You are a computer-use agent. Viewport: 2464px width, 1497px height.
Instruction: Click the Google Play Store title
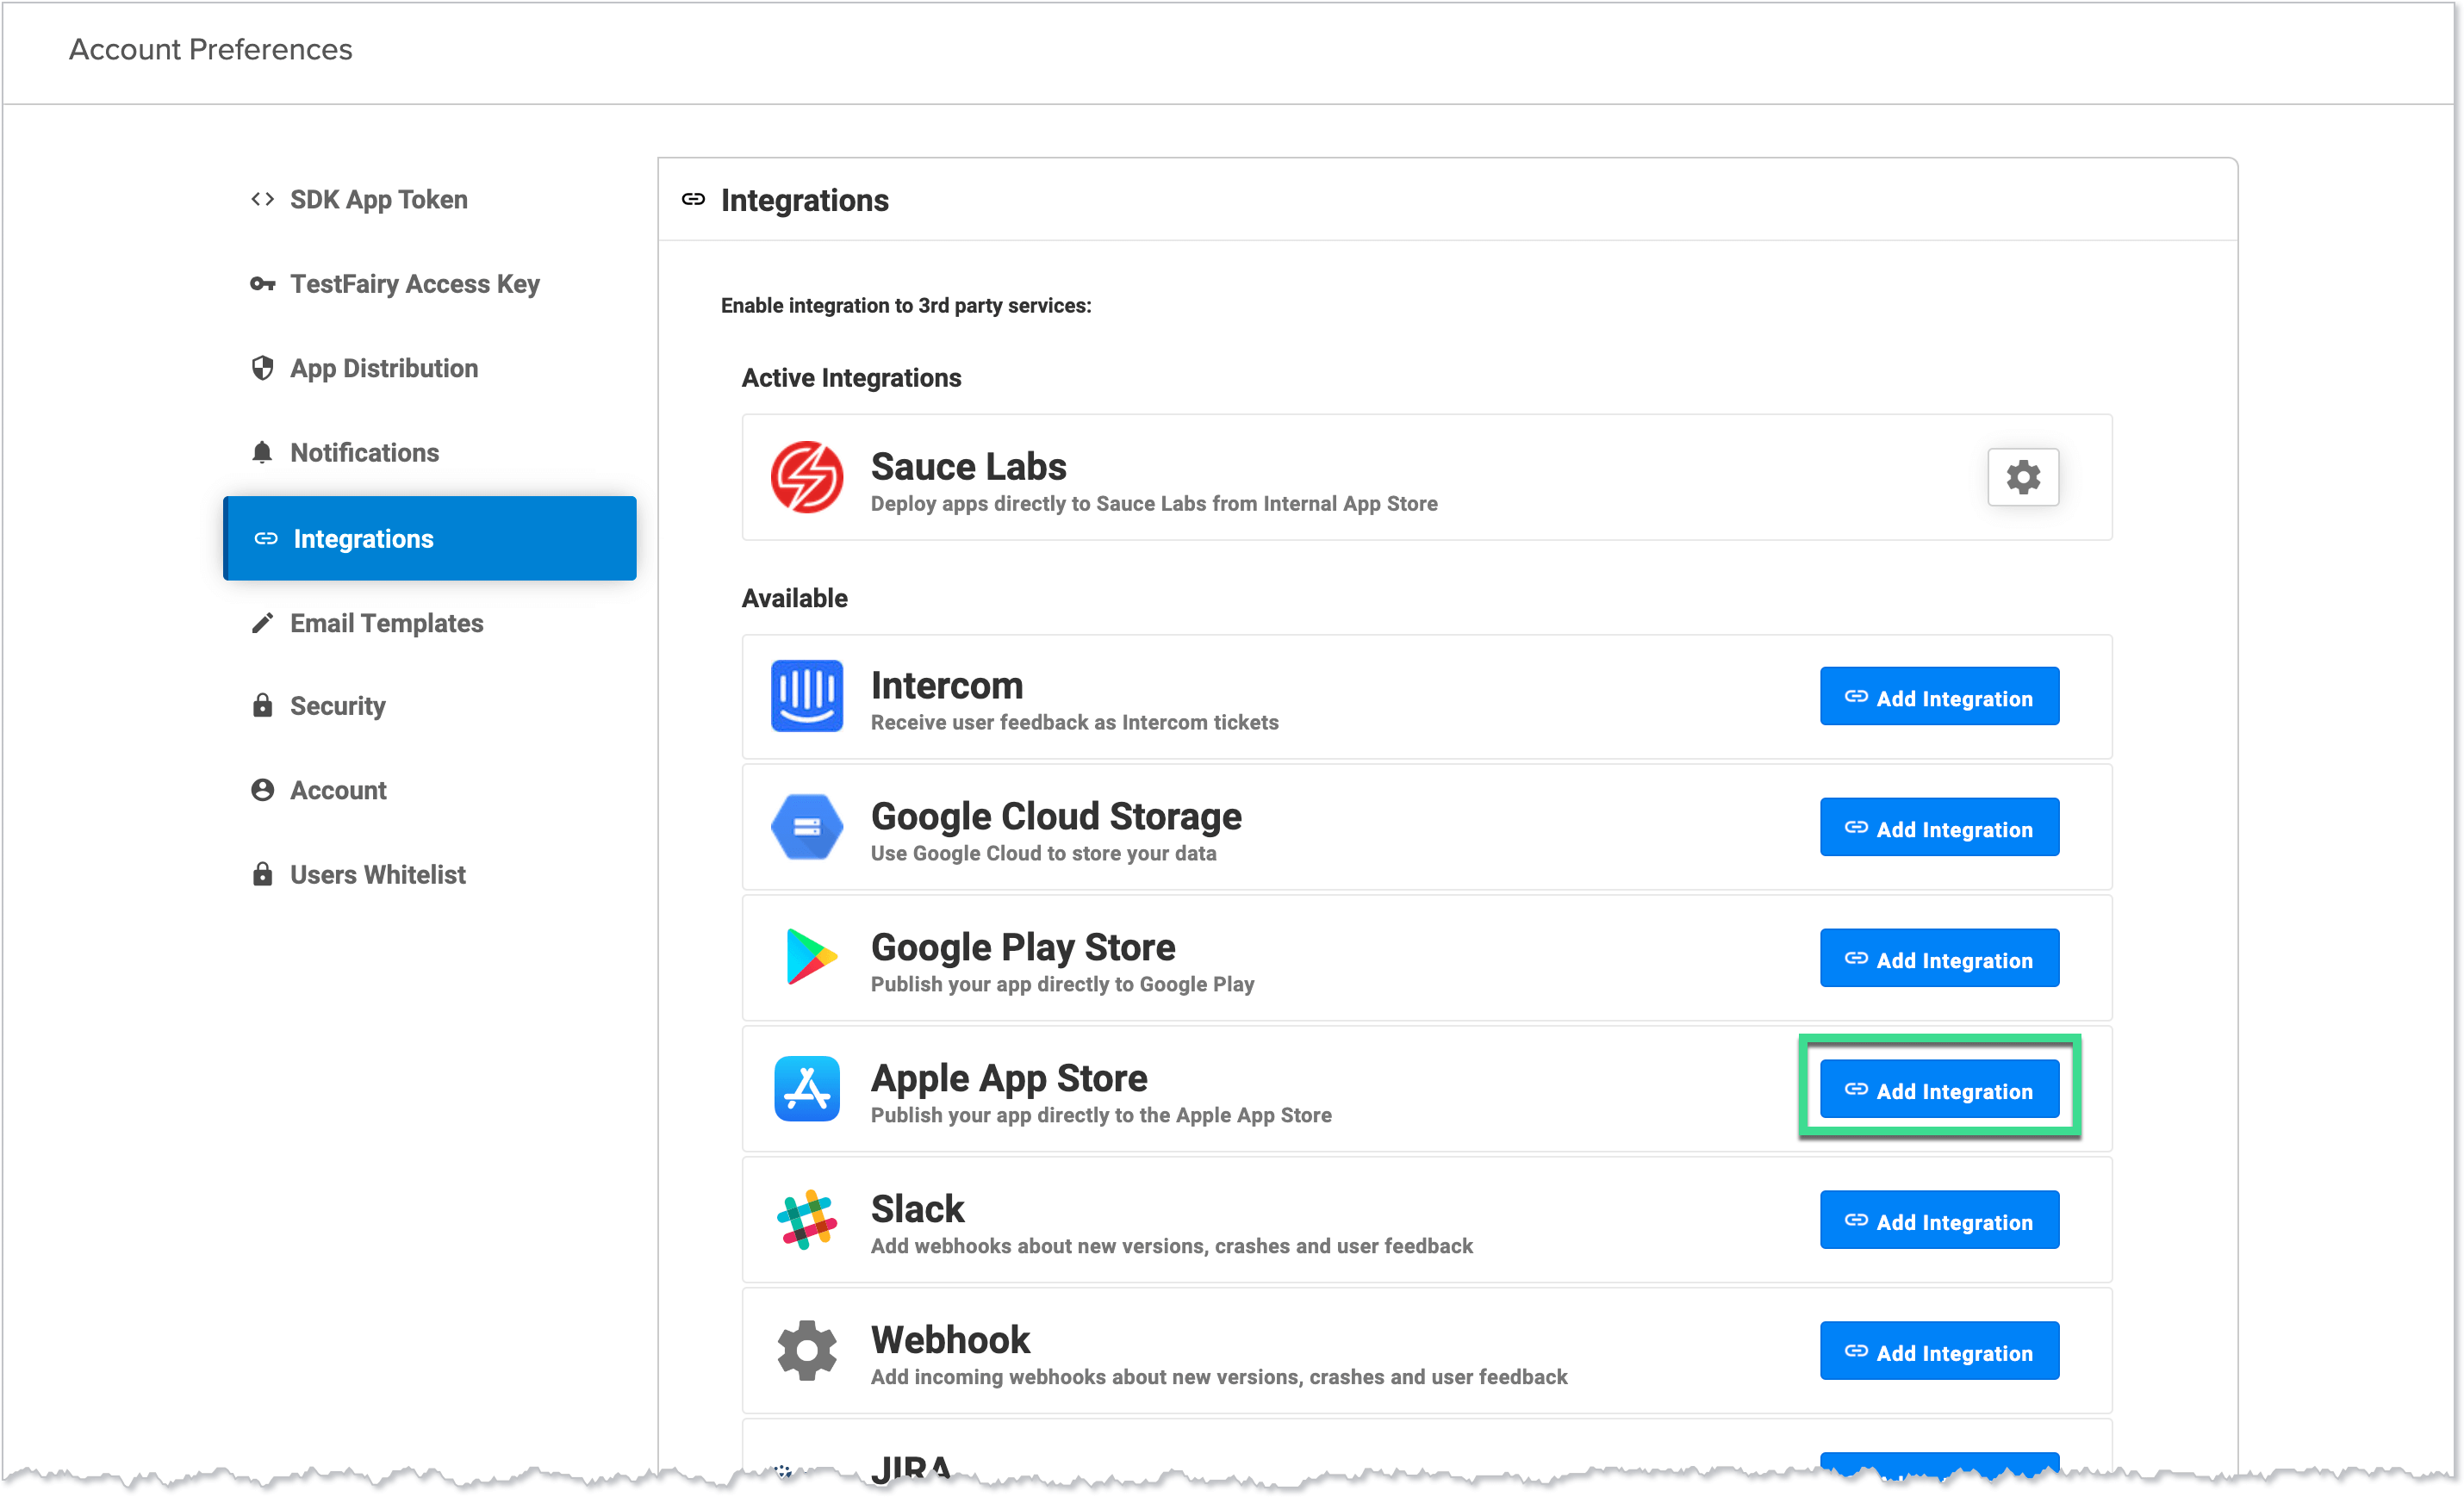(x=1023, y=948)
